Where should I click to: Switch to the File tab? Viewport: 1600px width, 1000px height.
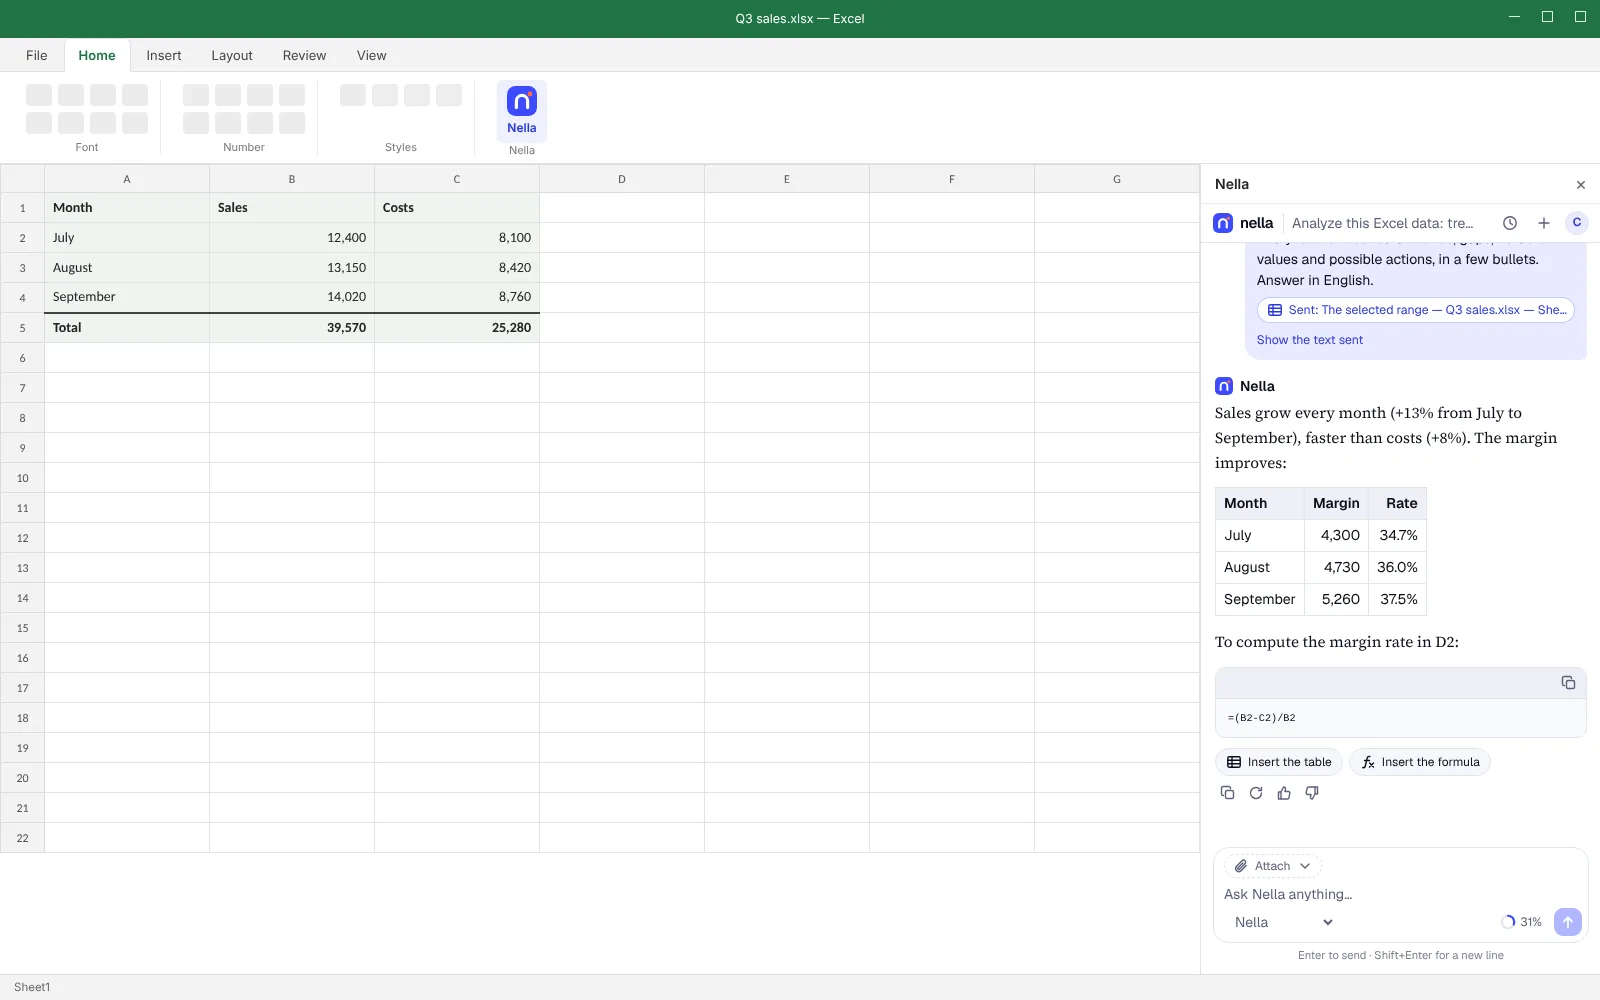[x=37, y=55]
